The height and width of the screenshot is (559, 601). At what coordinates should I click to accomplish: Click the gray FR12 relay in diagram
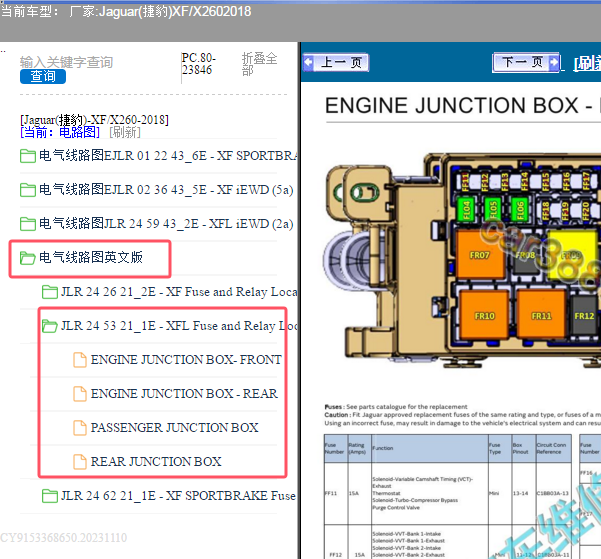(585, 316)
